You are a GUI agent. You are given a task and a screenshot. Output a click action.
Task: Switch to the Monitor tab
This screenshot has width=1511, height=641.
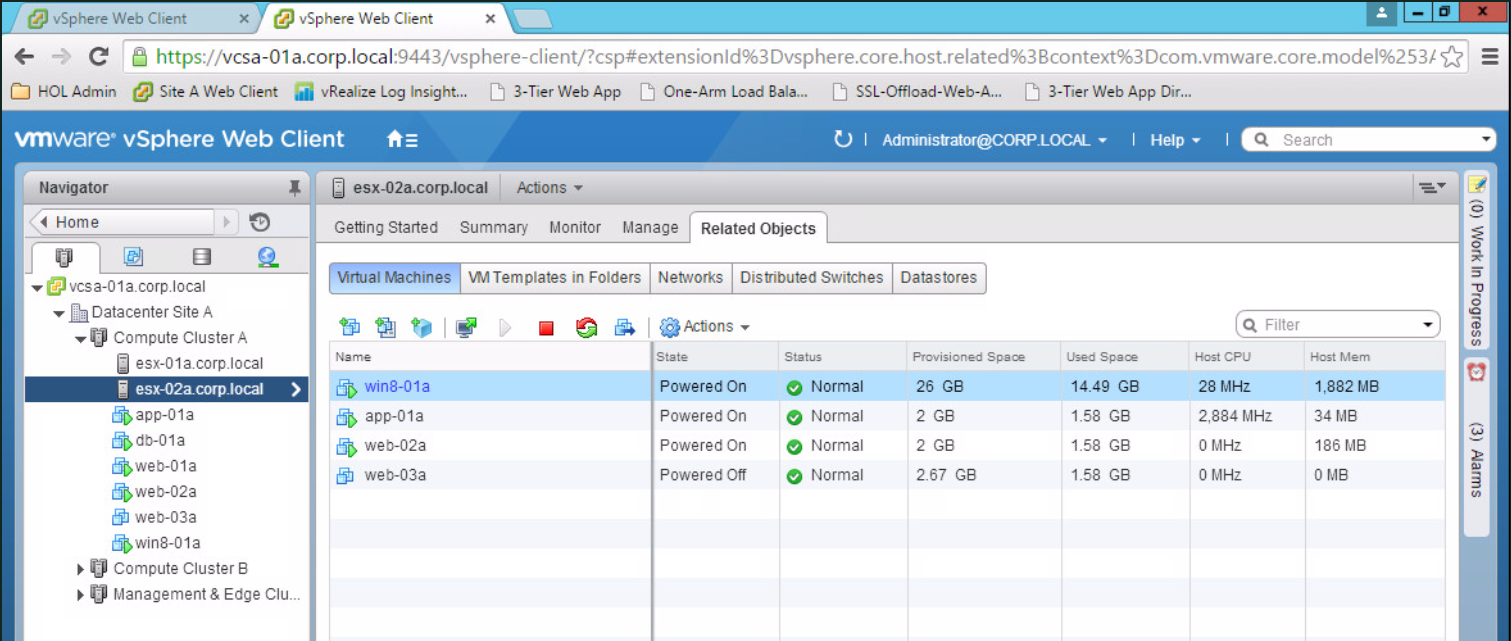[575, 227]
